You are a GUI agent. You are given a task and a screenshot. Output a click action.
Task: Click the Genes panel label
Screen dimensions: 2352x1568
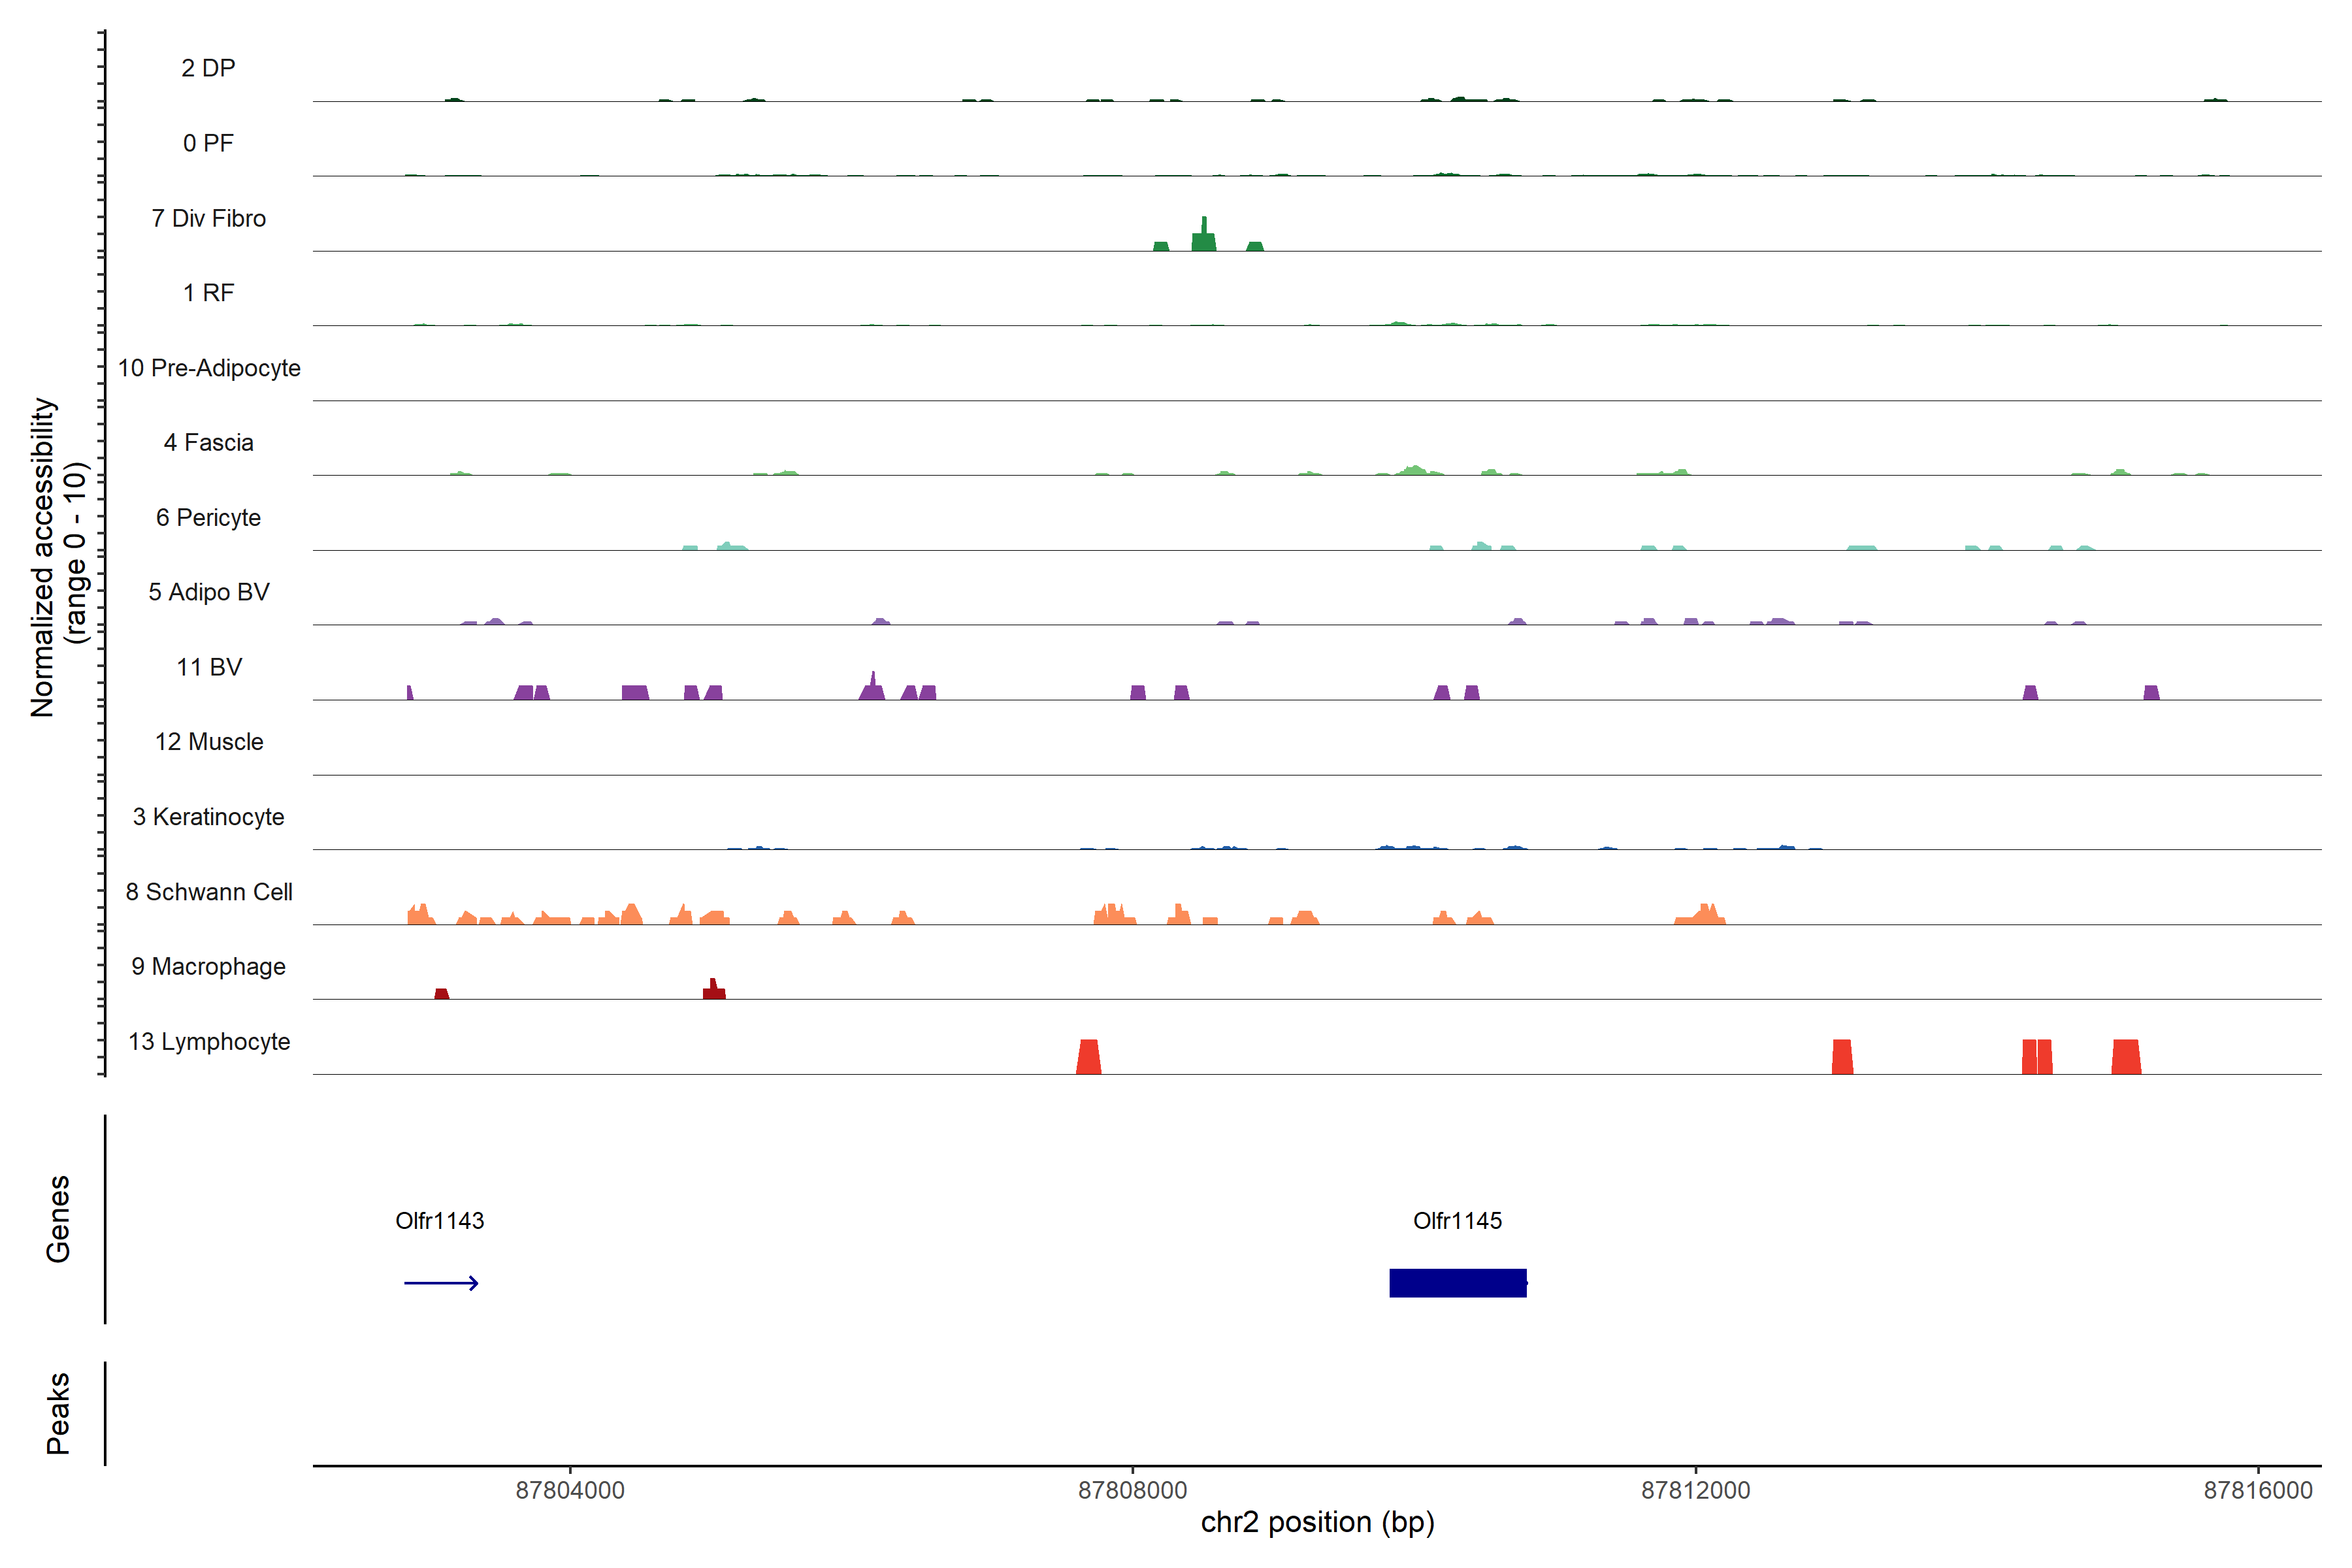pyautogui.click(x=58, y=1219)
